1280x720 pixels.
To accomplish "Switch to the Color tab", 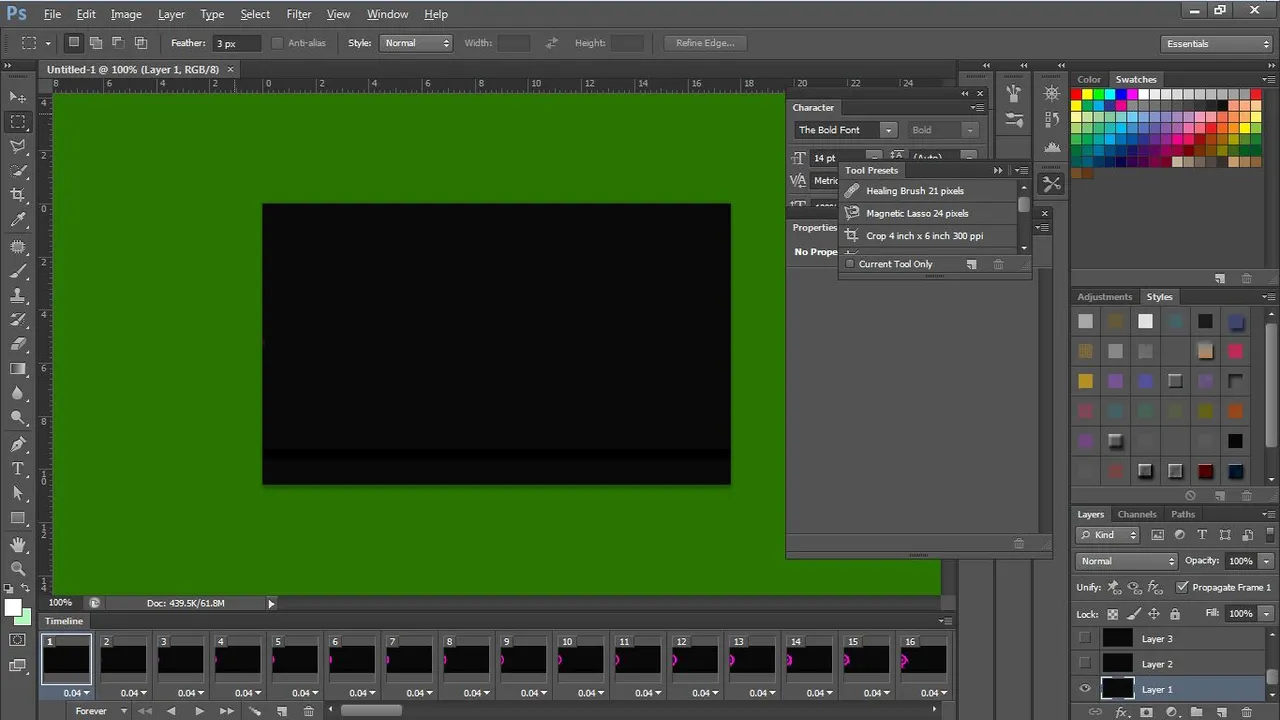I will (1089, 79).
